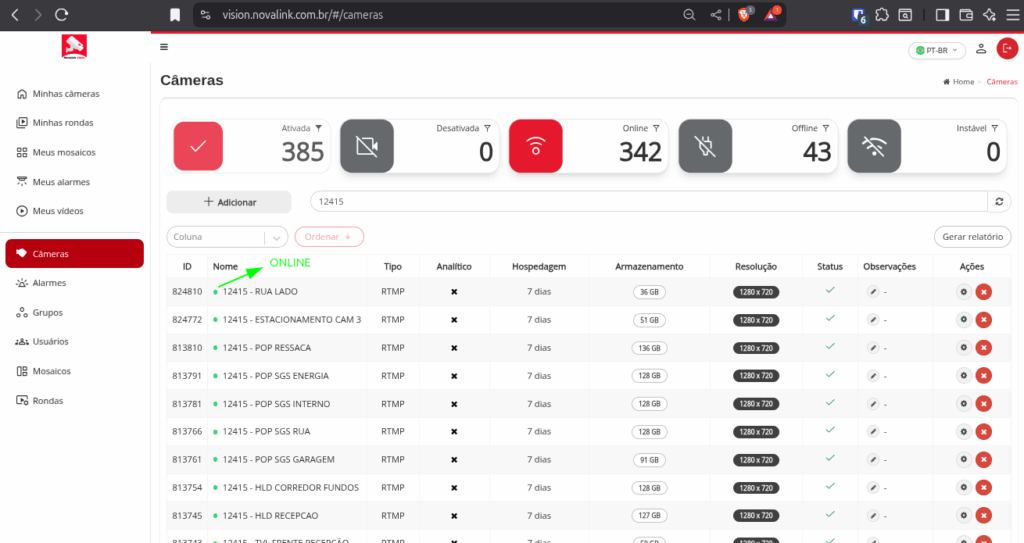The image size is (1024, 543).
Task: Click the hamburger menu icon
Action: point(164,47)
